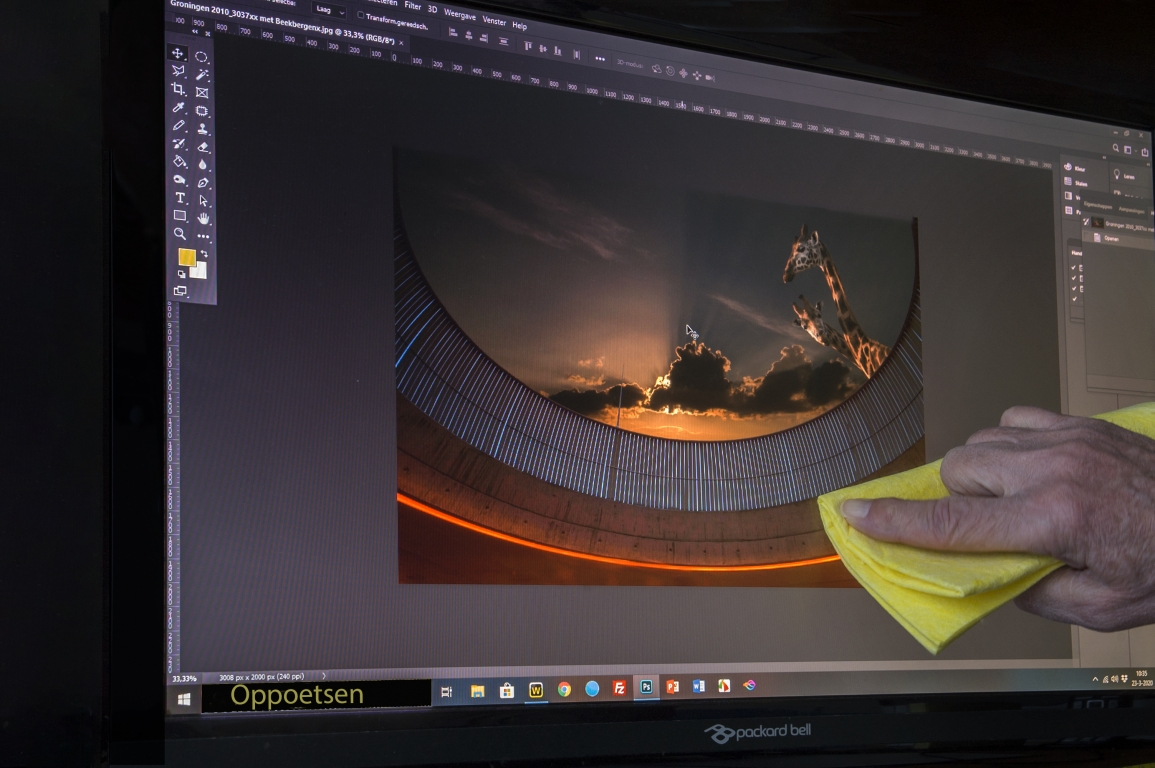Viewport: 1155px width, 768px height.
Task: Select the Frame tool
Action: [202, 93]
